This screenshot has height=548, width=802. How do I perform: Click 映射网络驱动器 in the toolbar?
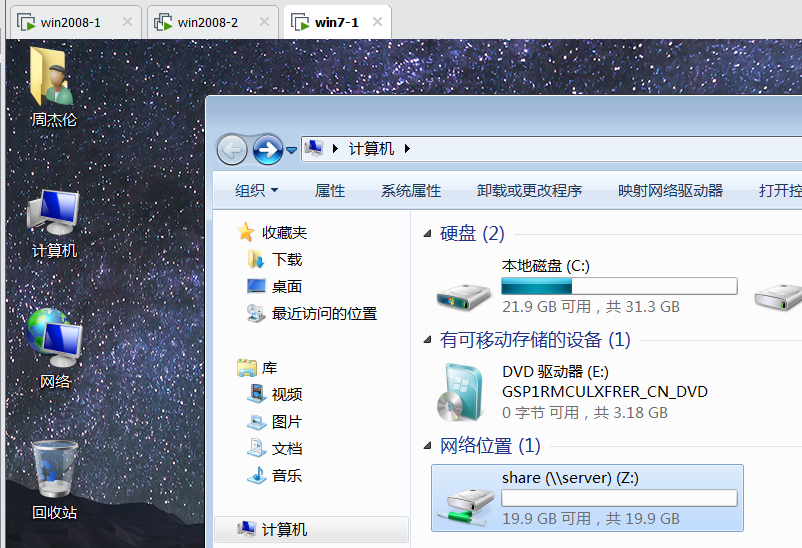click(671, 191)
